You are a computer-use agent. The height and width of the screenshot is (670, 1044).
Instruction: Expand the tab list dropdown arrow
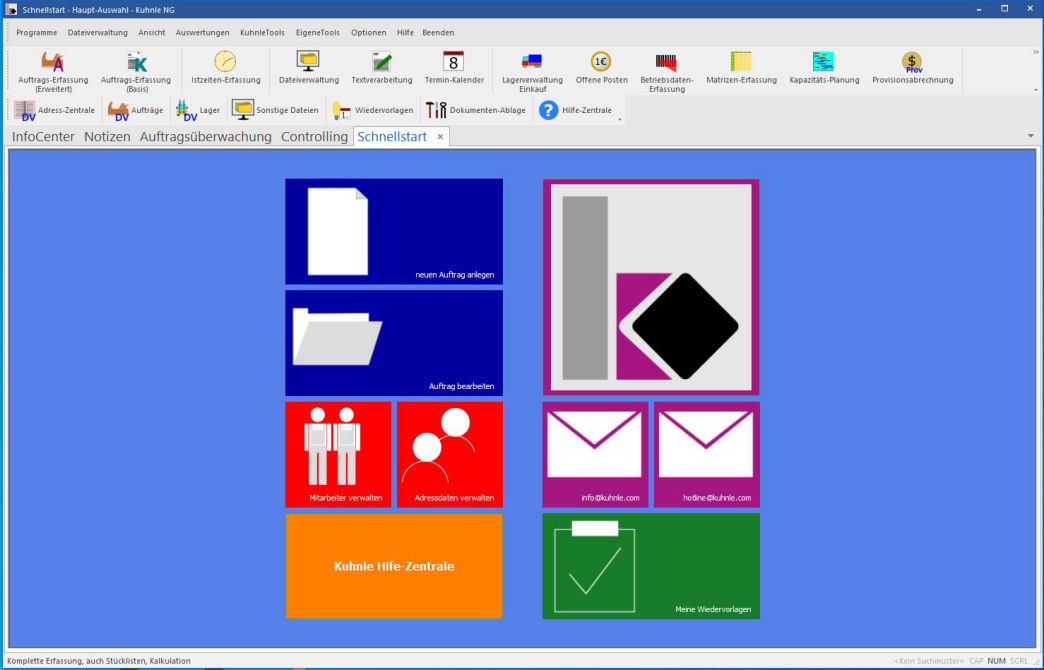click(x=1030, y=136)
